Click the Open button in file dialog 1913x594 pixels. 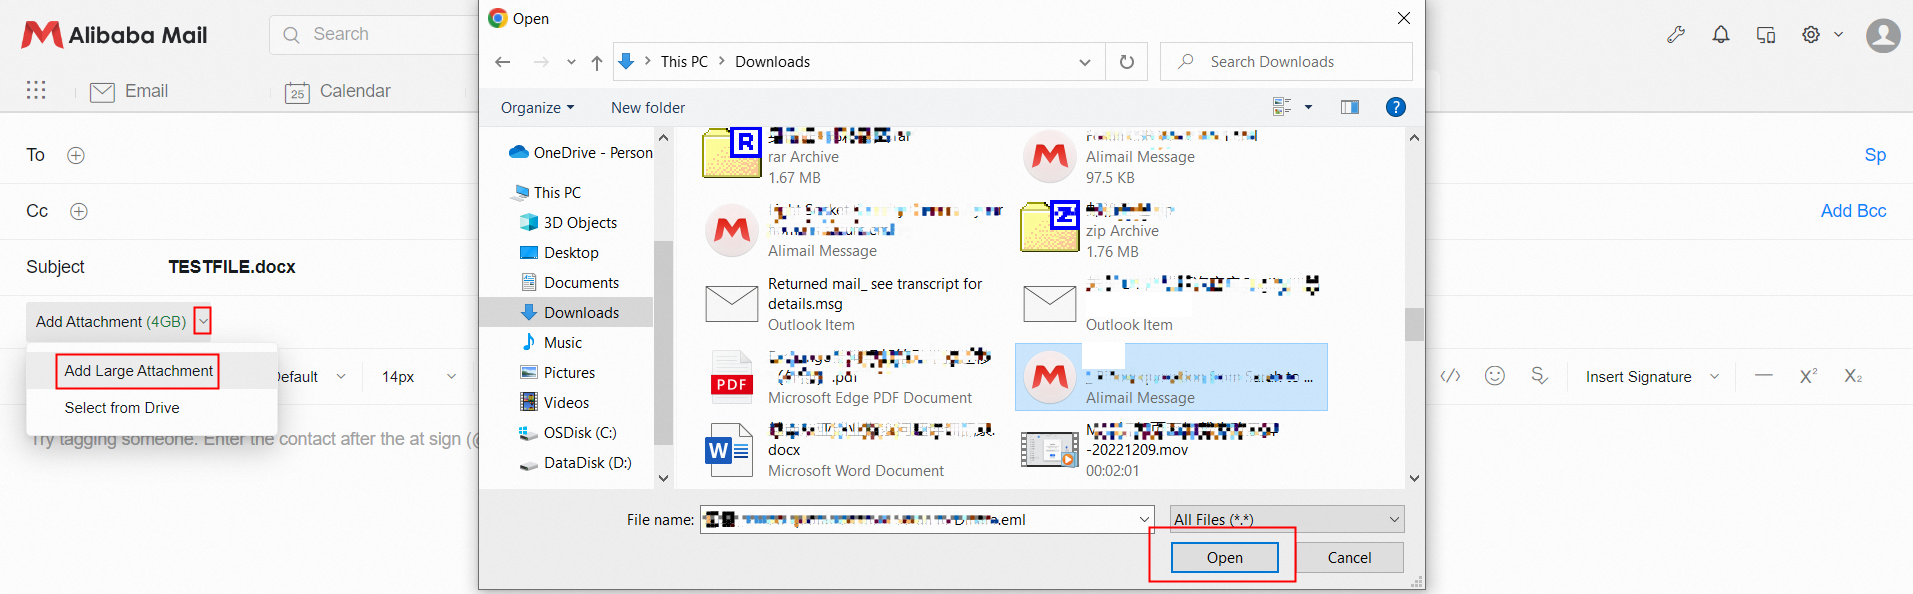[x=1224, y=557]
